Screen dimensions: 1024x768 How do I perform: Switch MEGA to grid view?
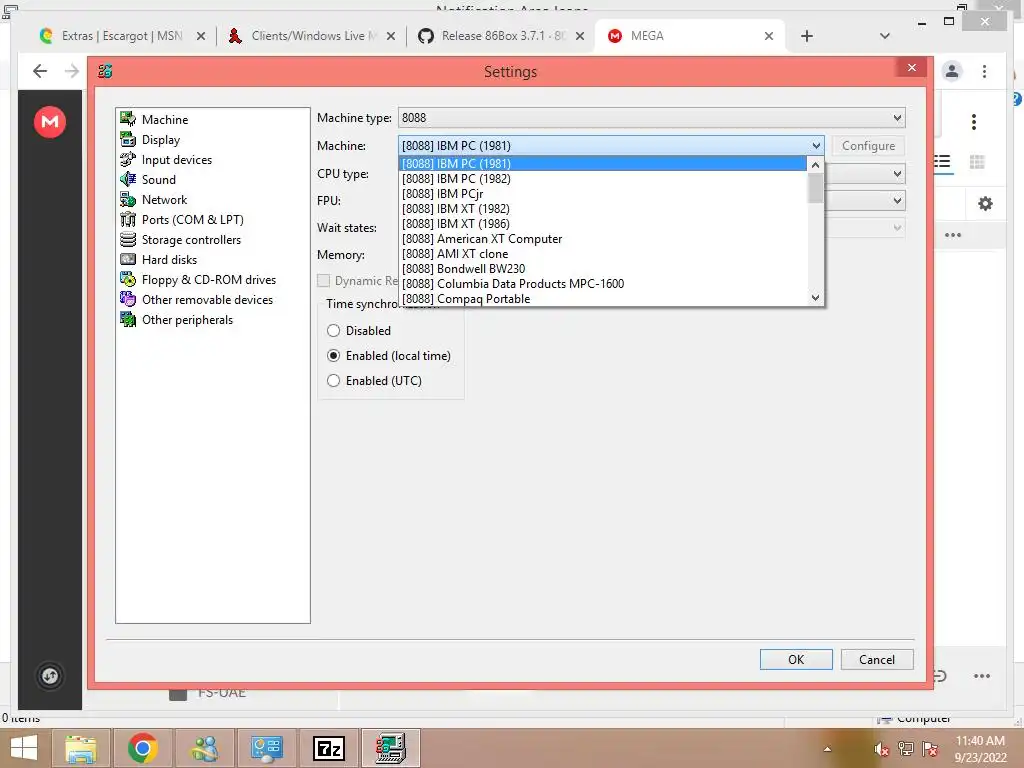pyautogui.click(x=977, y=161)
